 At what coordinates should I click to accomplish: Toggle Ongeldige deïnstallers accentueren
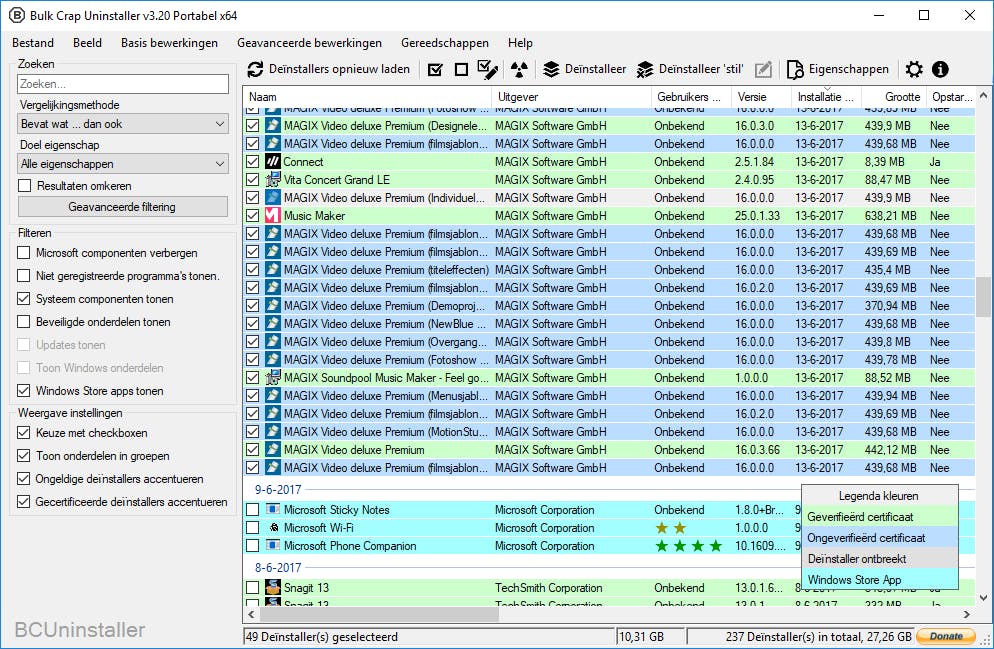tap(23, 479)
